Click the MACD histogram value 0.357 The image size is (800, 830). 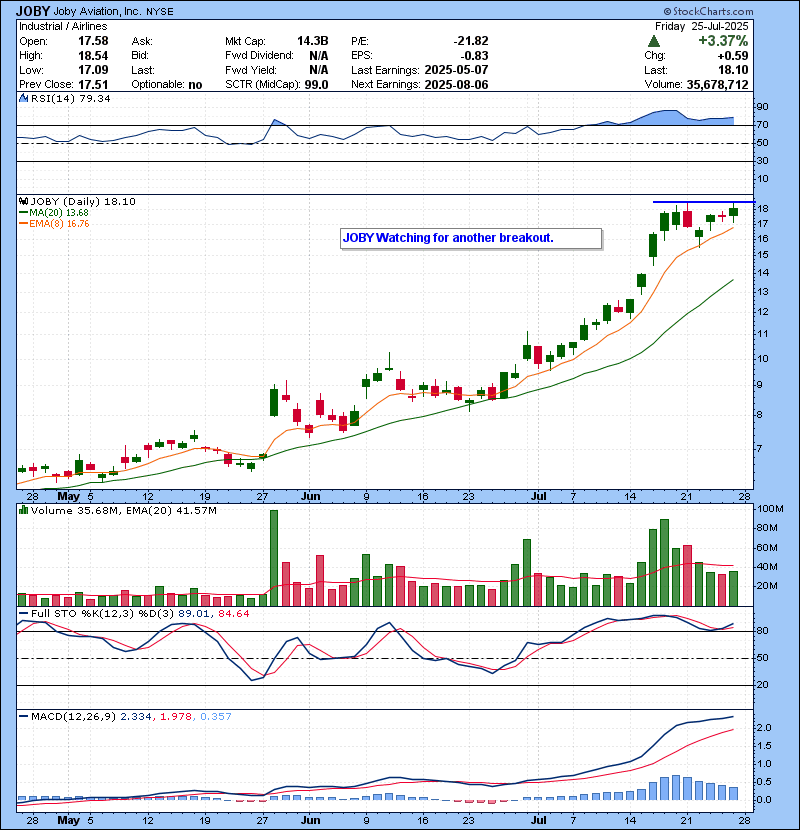pyautogui.click(x=215, y=716)
